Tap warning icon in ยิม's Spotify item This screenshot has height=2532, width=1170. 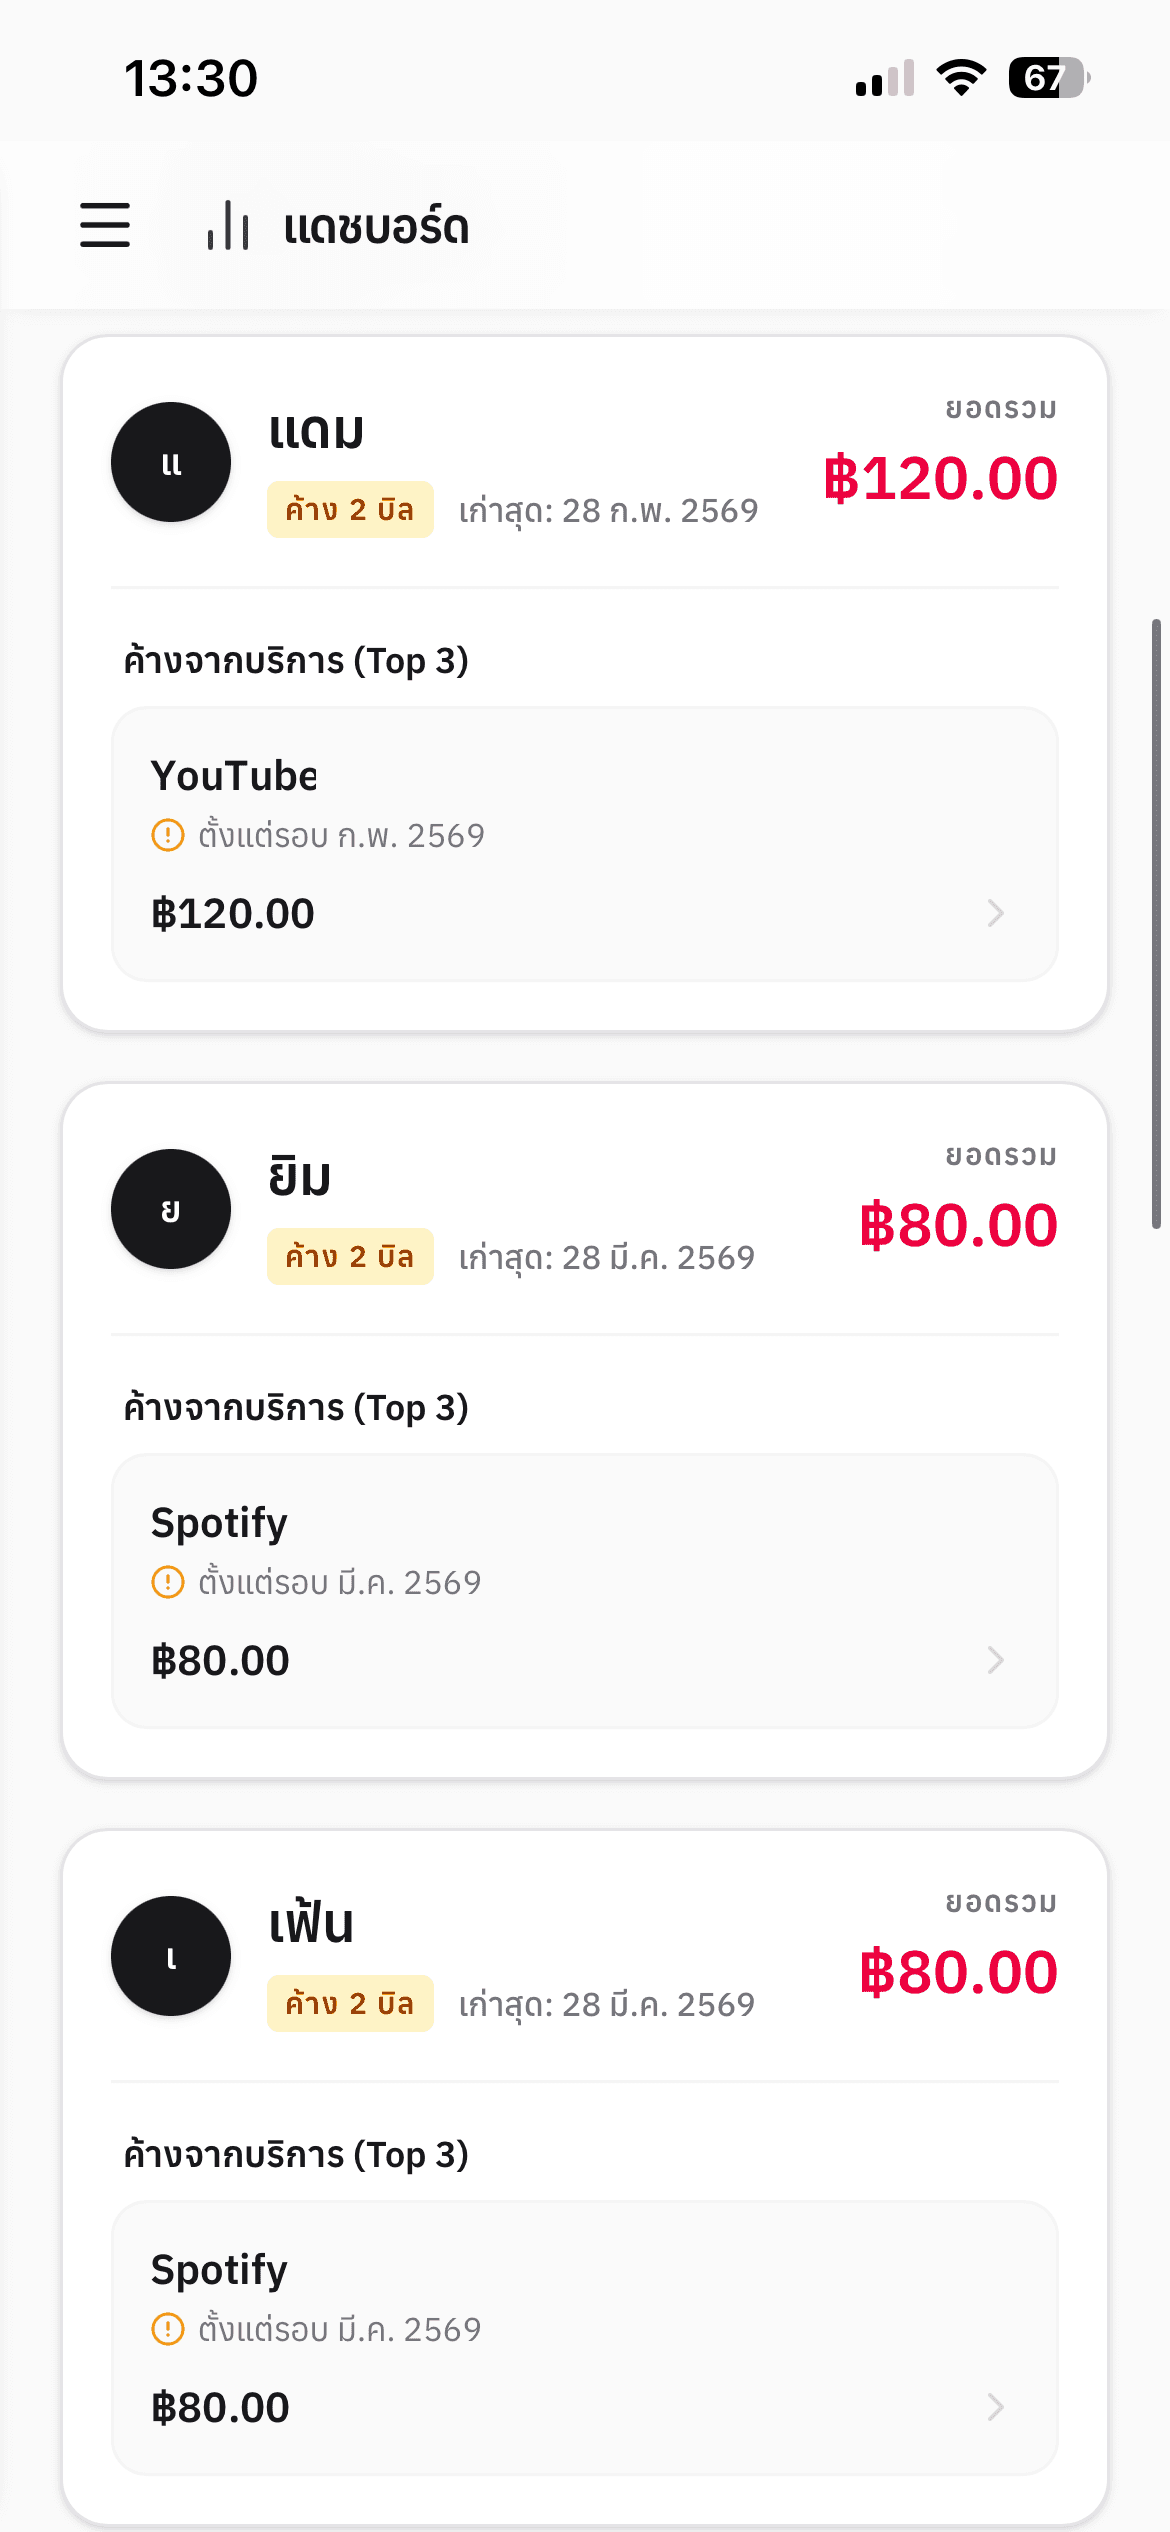coord(168,1582)
